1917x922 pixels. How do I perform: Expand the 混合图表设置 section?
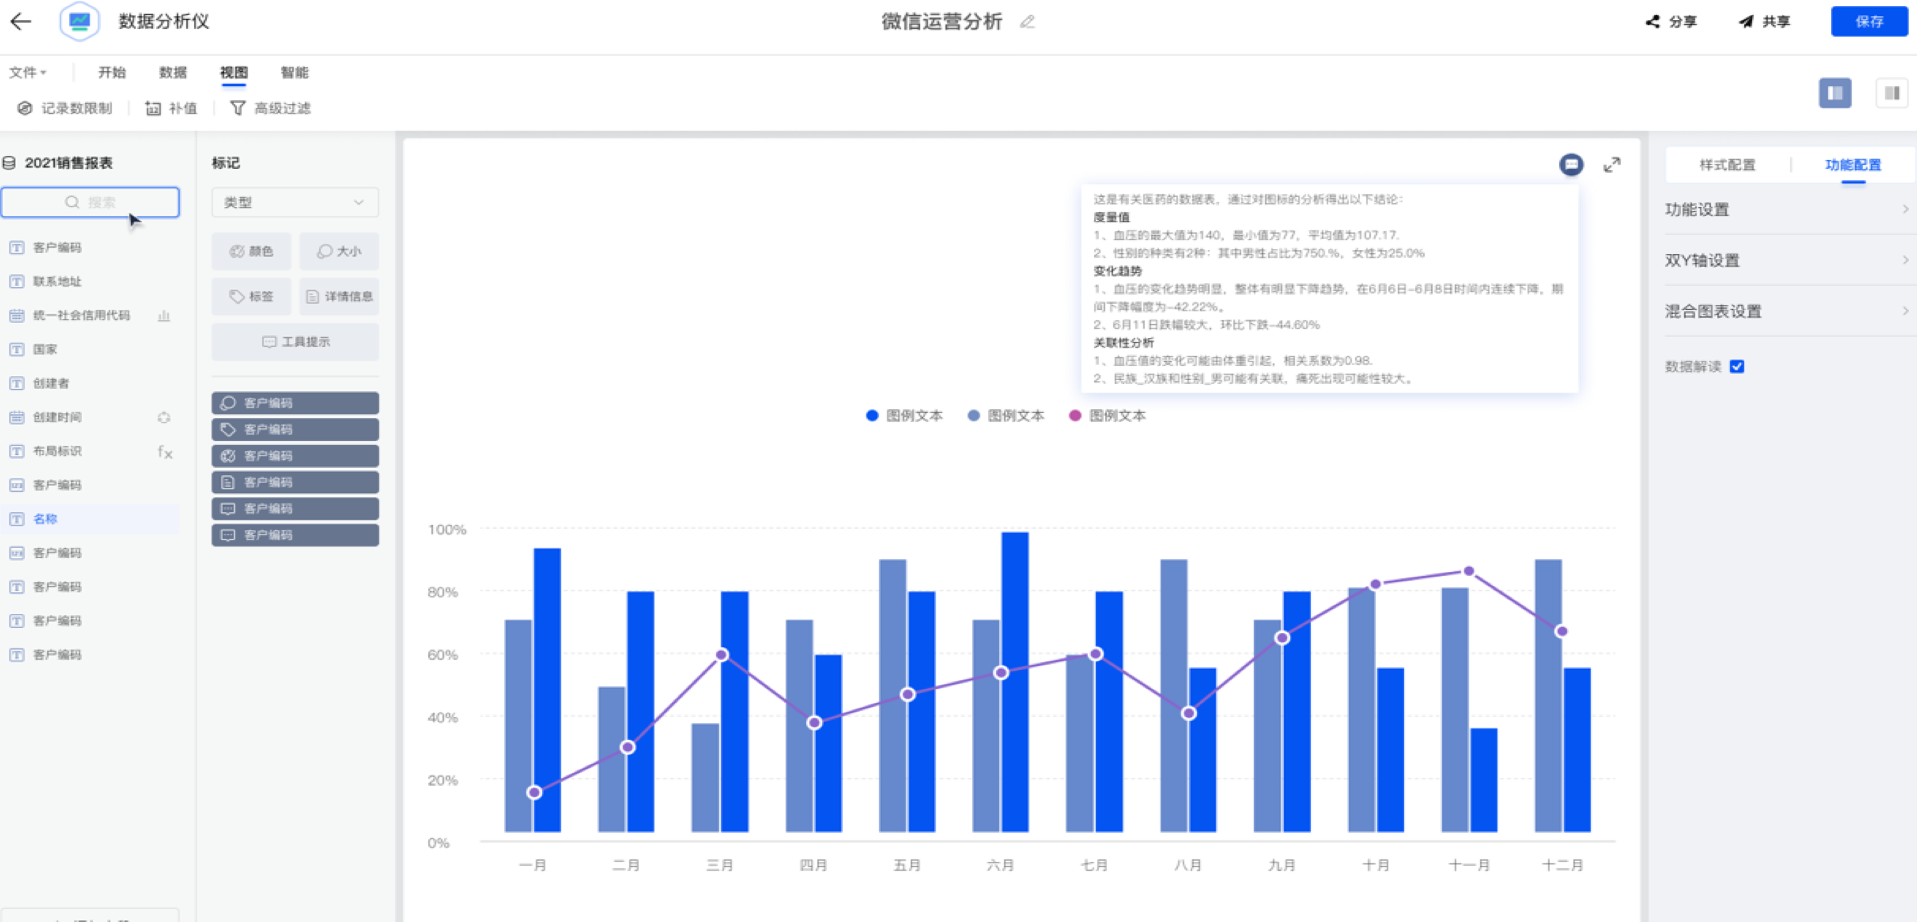click(x=1789, y=311)
